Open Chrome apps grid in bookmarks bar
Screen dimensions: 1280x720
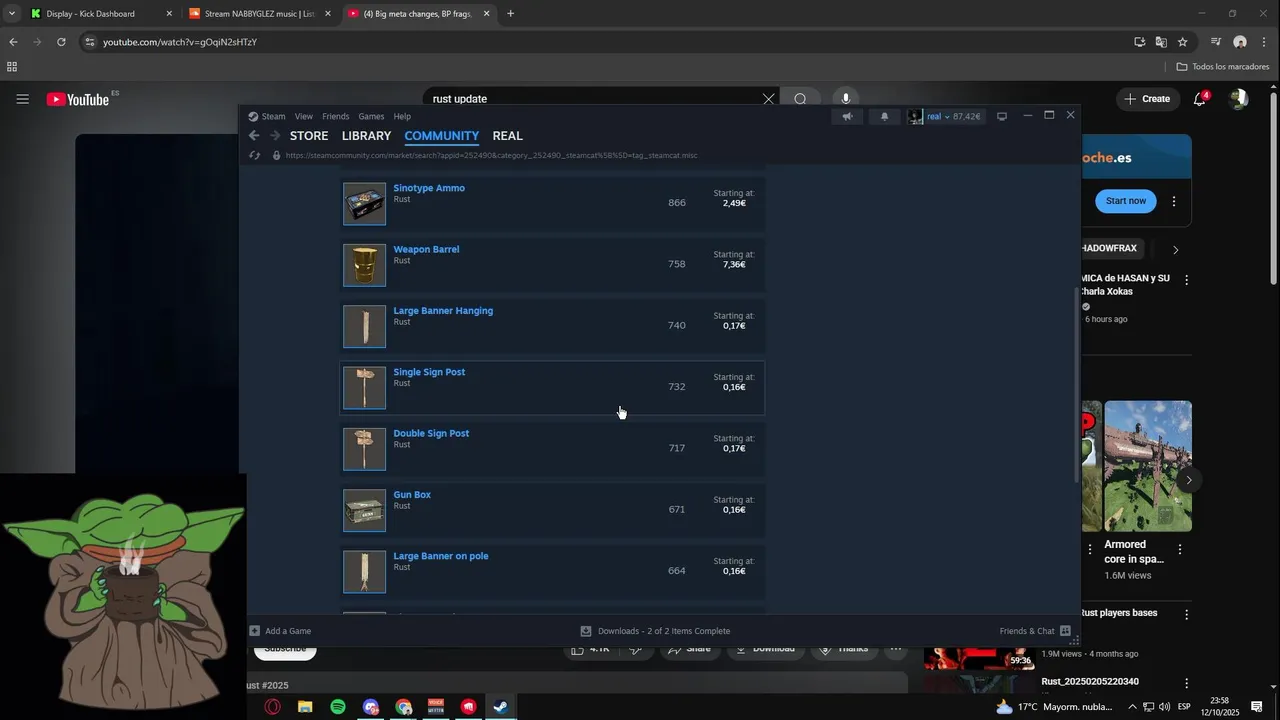tap(12, 67)
